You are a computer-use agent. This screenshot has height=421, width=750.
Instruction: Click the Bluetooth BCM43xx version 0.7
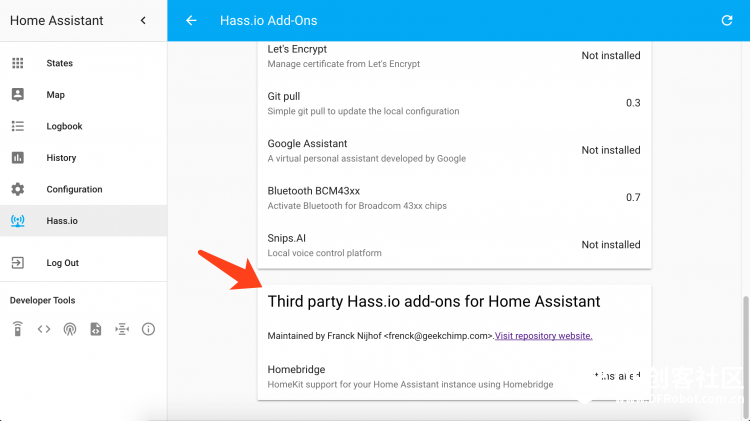pos(633,198)
